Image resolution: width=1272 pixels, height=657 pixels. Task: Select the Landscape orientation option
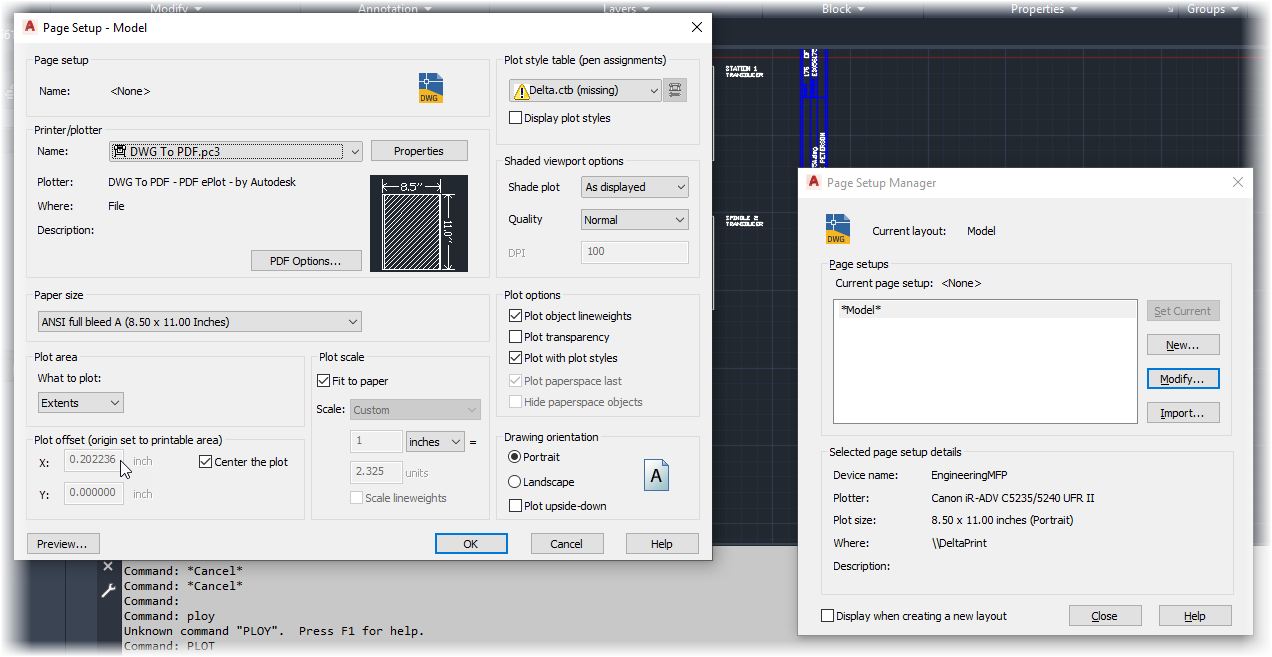tap(515, 482)
